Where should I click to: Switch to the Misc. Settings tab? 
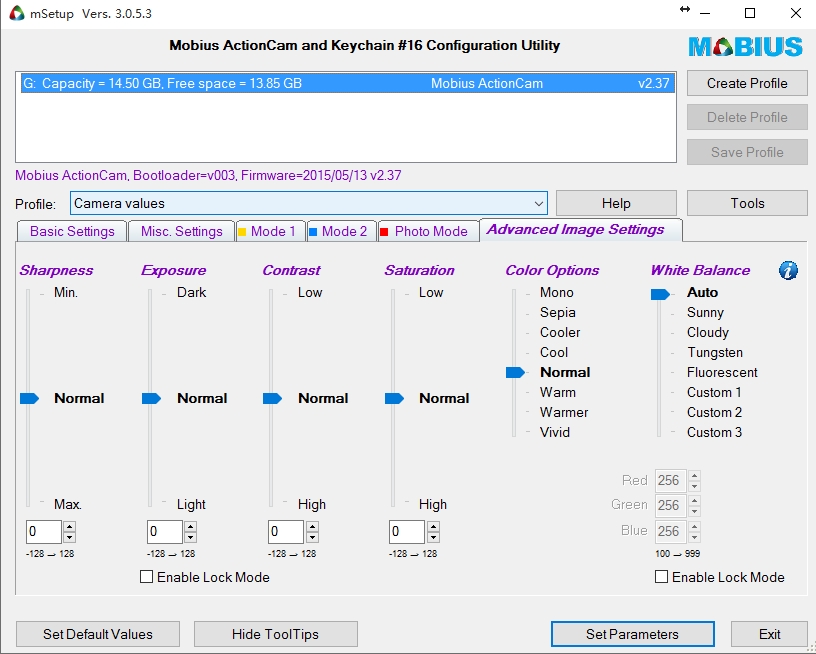click(x=181, y=232)
